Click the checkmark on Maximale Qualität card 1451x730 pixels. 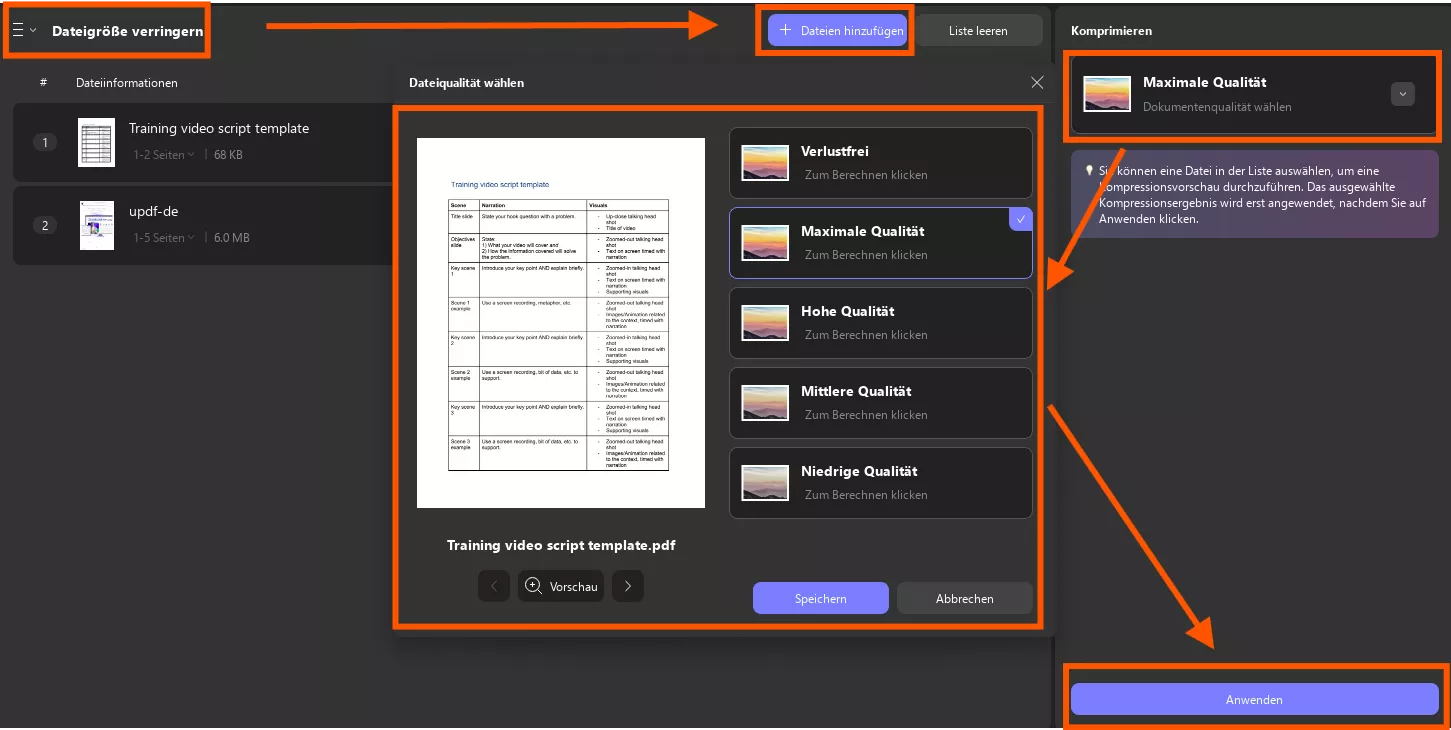[1022, 219]
